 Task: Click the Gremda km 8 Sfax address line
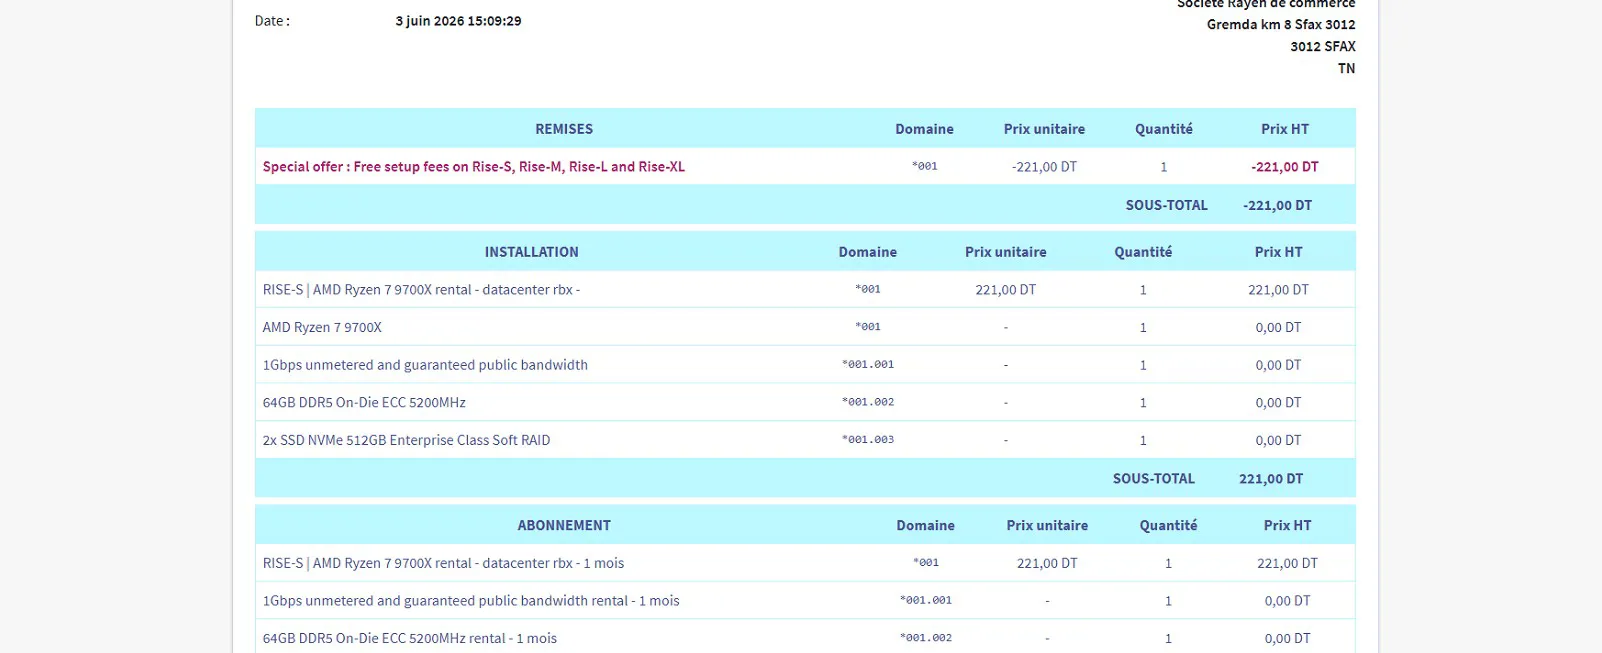tap(1281, 24)
